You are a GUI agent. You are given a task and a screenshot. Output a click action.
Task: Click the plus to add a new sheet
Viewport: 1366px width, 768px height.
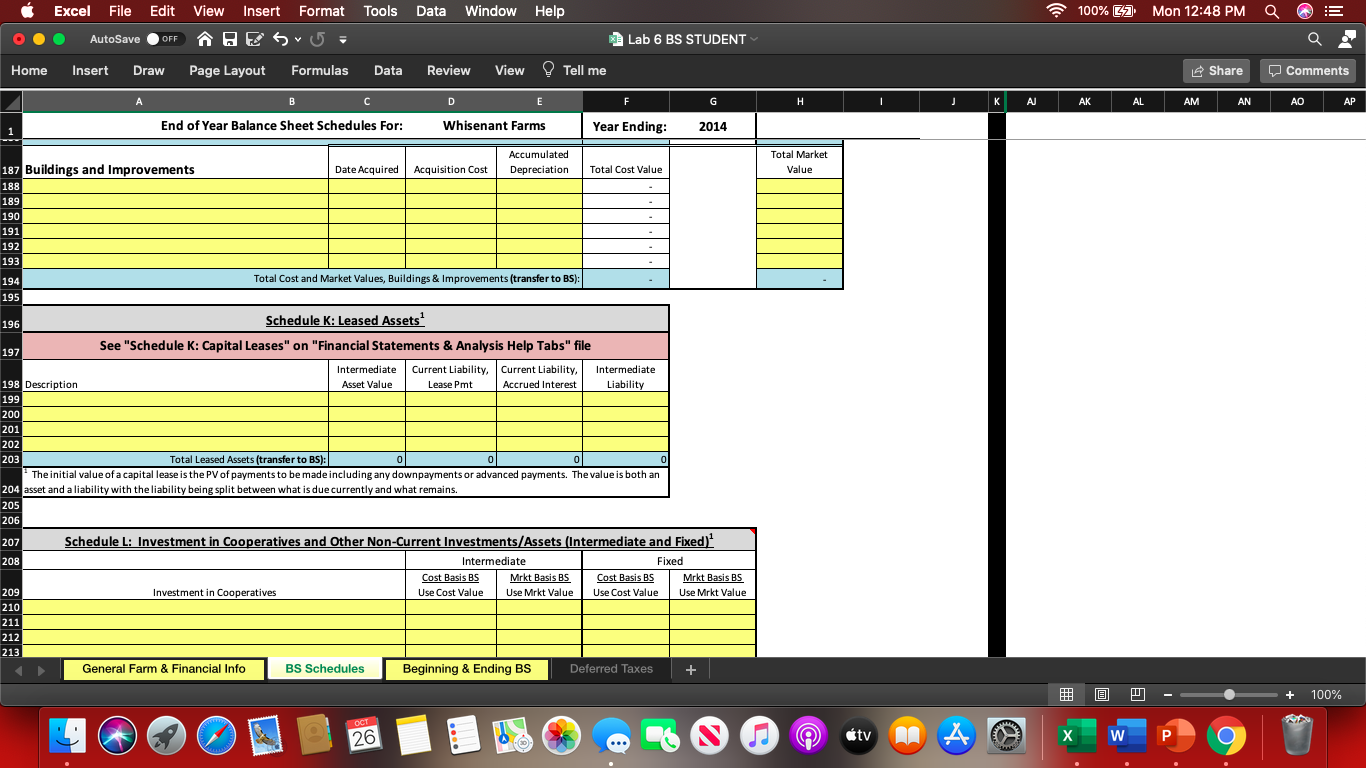point(690,669)
